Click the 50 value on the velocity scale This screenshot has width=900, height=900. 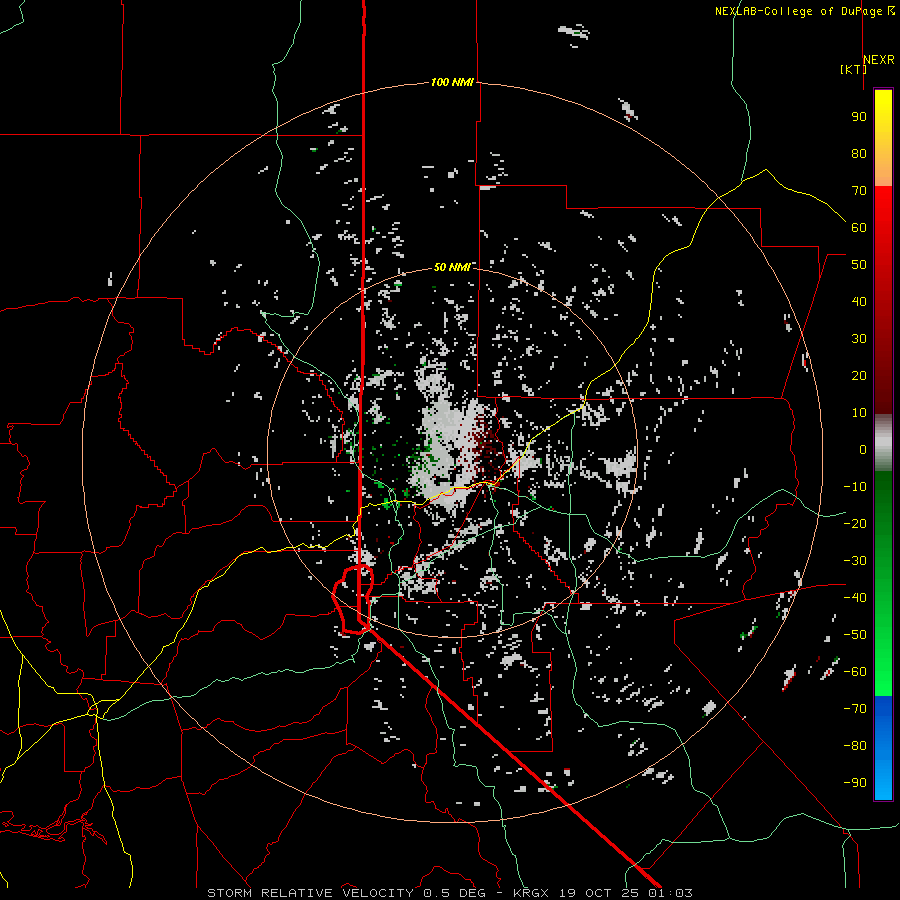coord(859,265)
